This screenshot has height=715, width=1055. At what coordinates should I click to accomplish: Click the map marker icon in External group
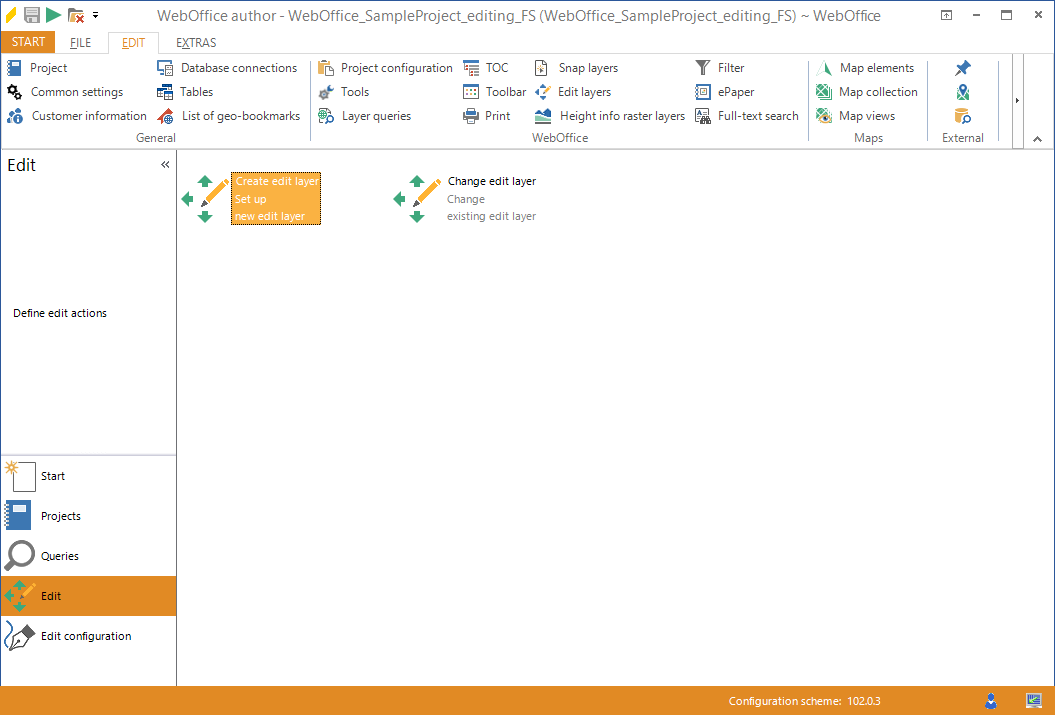coord(963,92)
